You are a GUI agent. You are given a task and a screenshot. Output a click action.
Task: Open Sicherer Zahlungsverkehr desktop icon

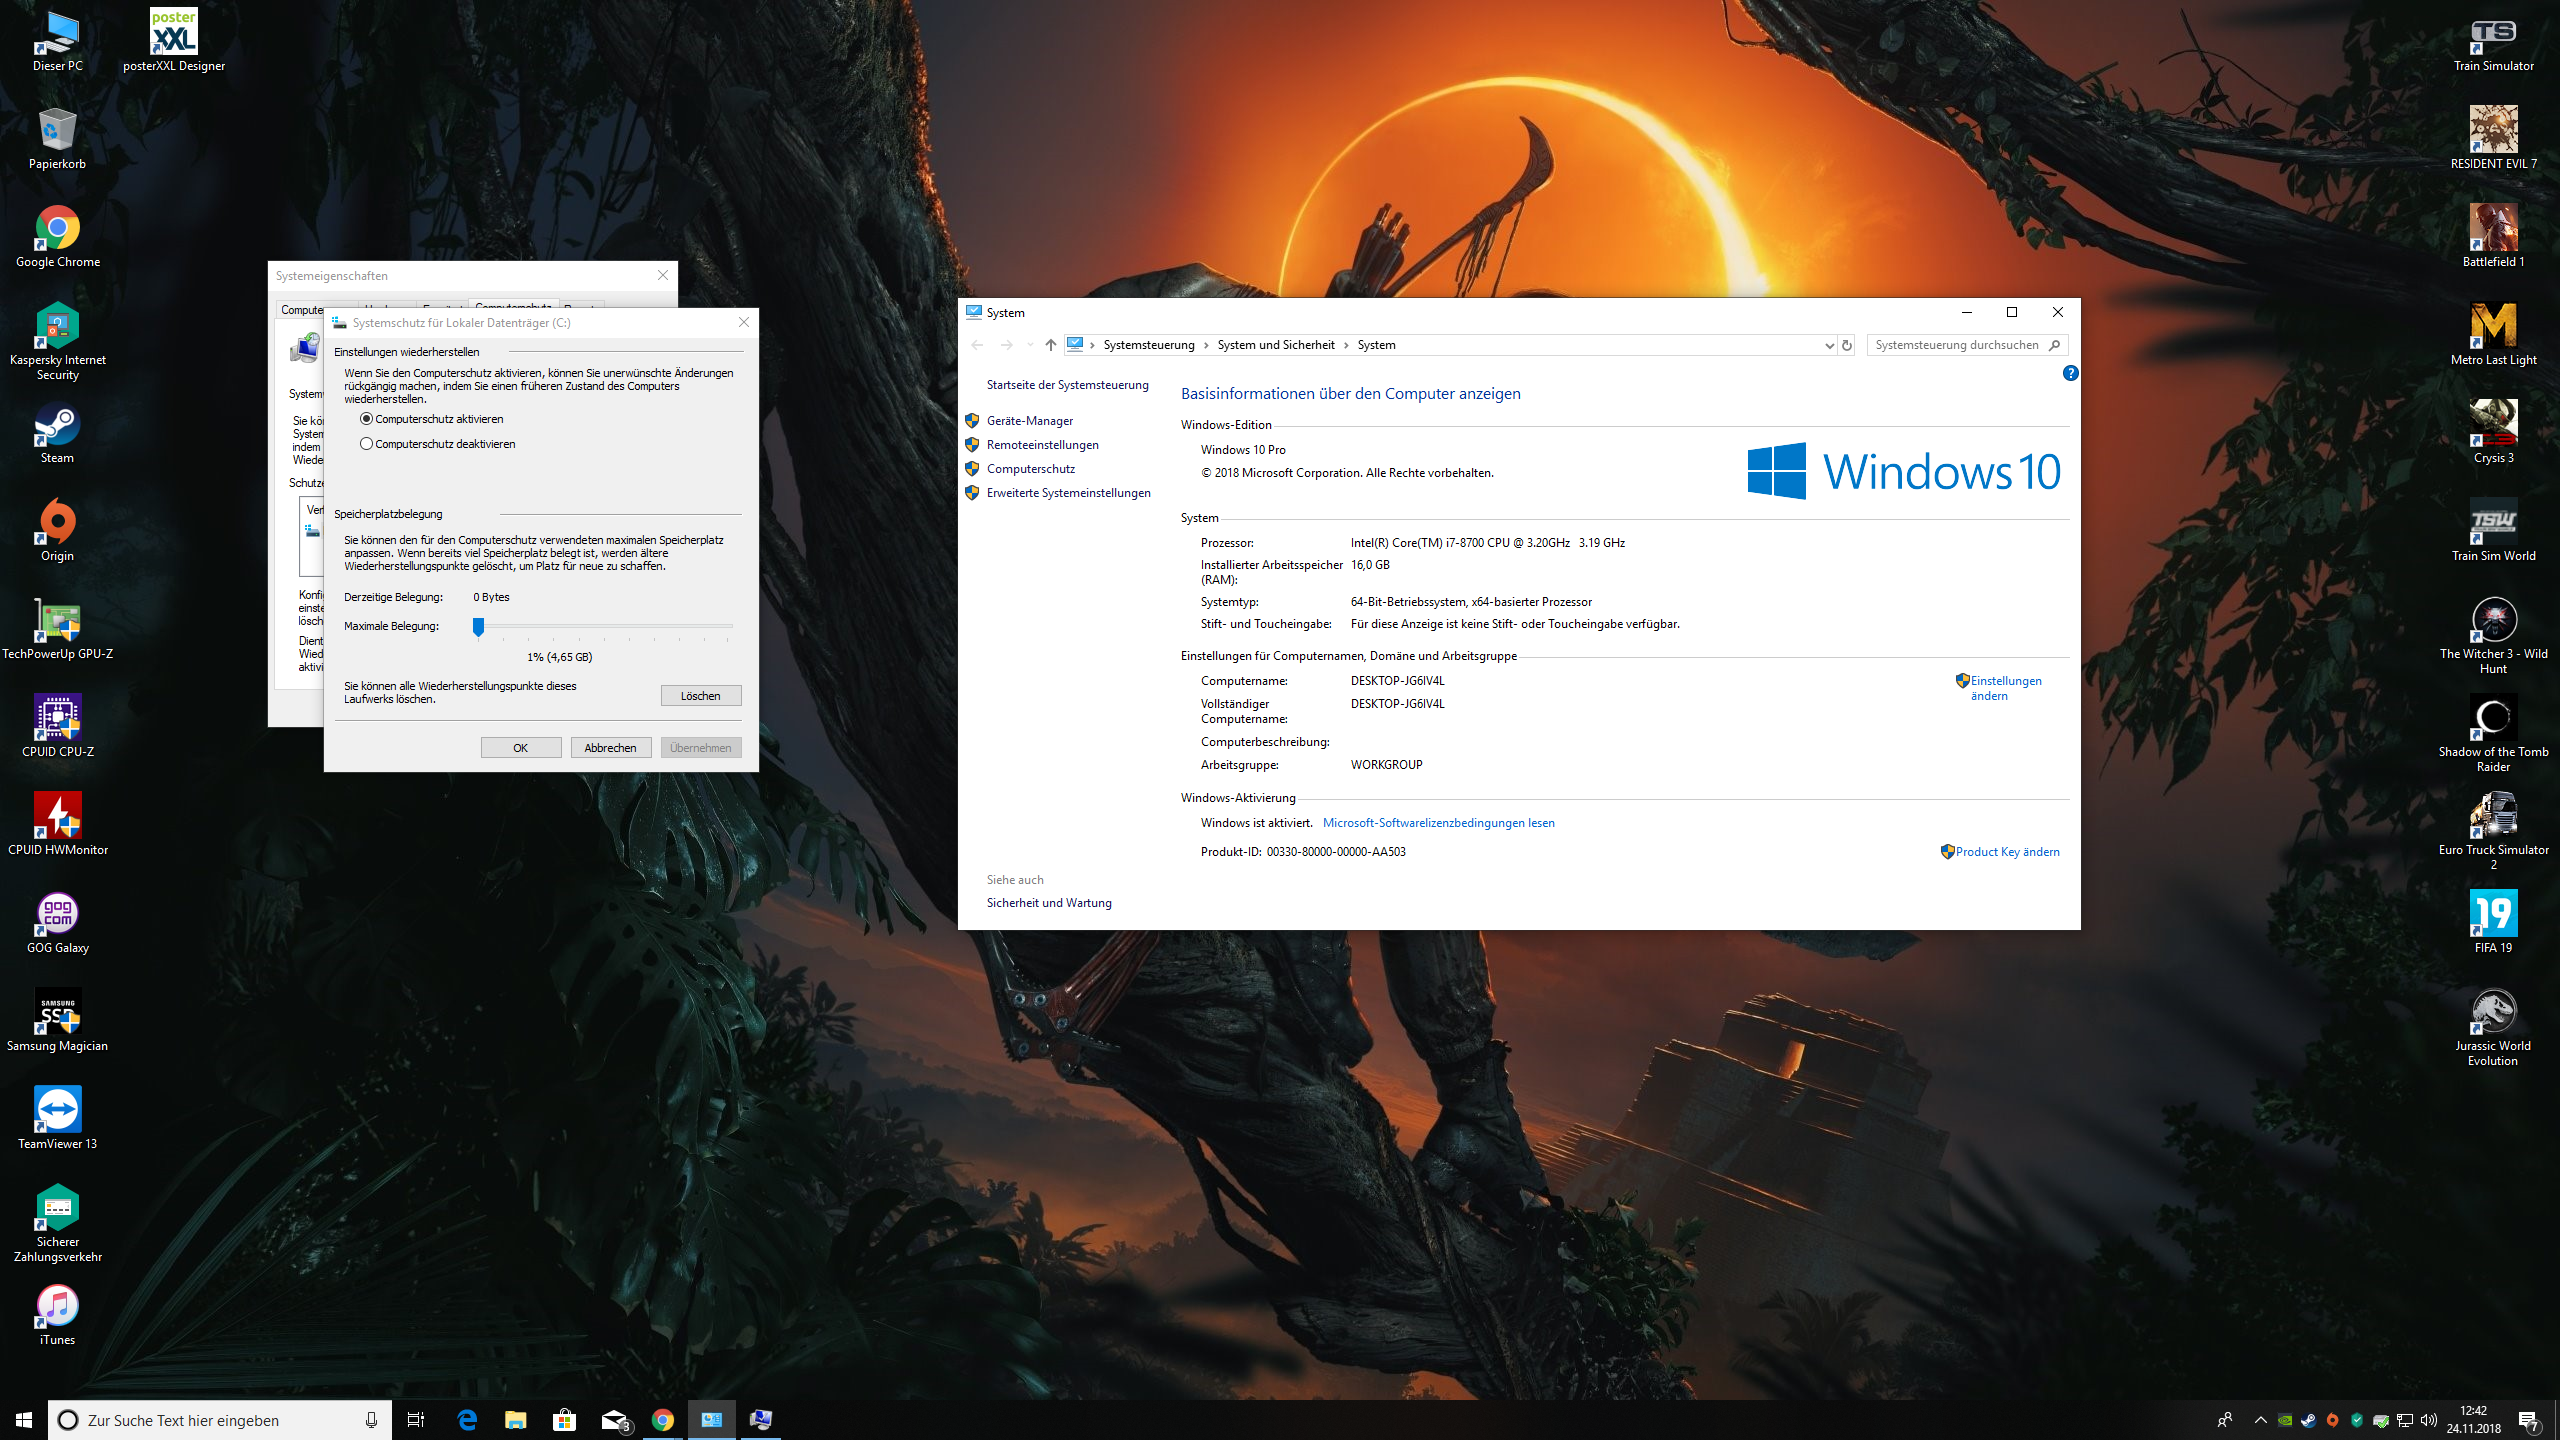click(57, 1222)
